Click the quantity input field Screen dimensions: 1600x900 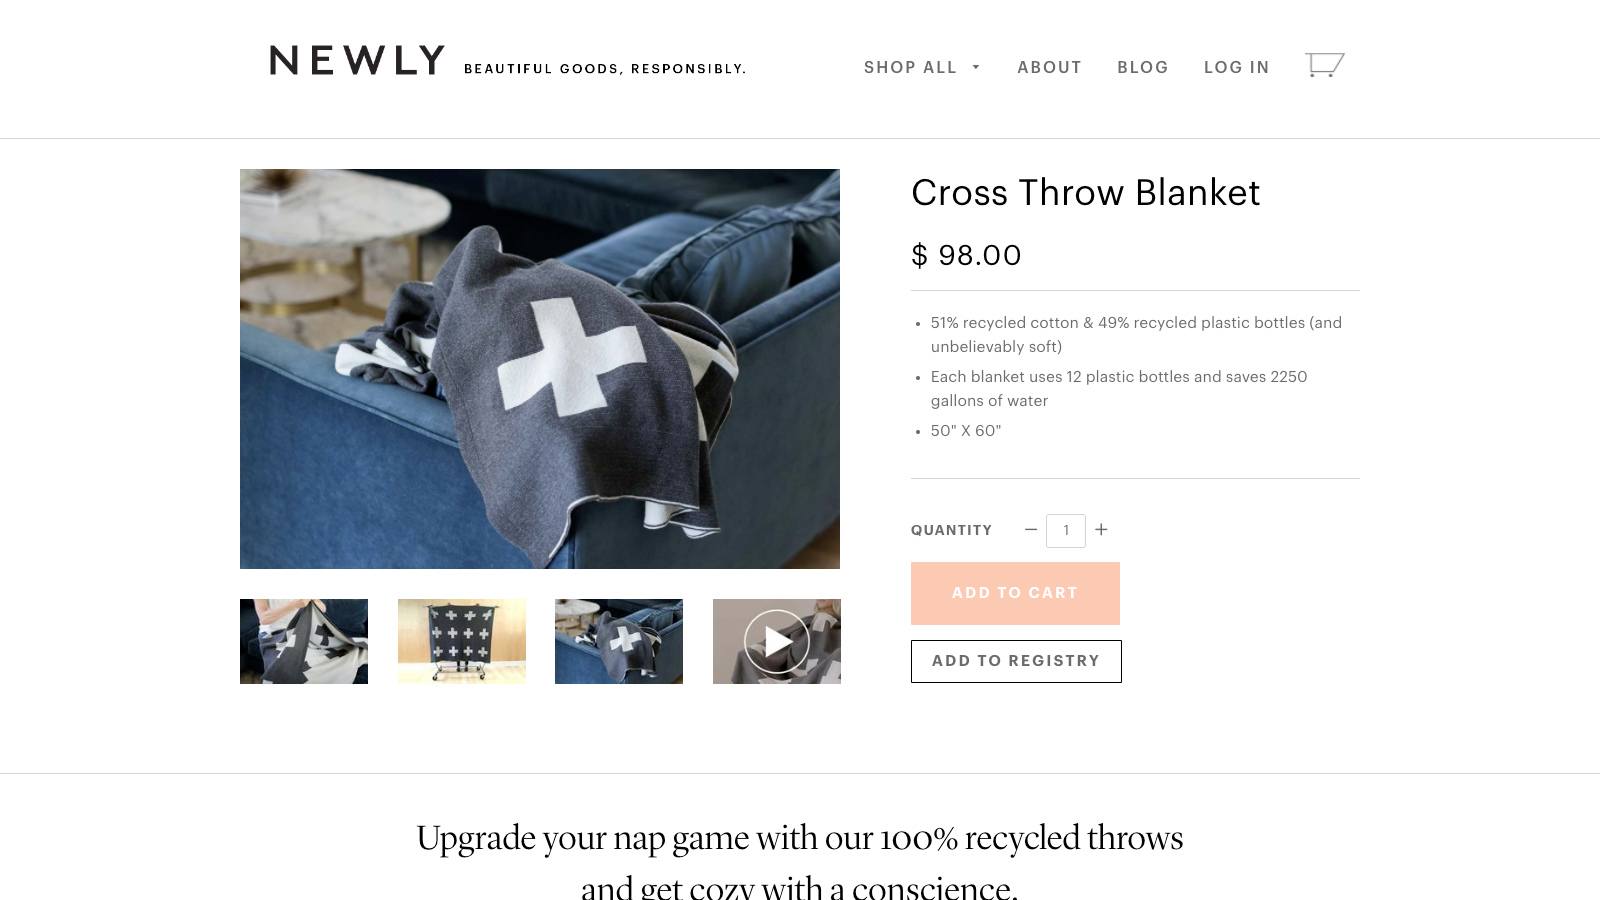coord(1066,530)
